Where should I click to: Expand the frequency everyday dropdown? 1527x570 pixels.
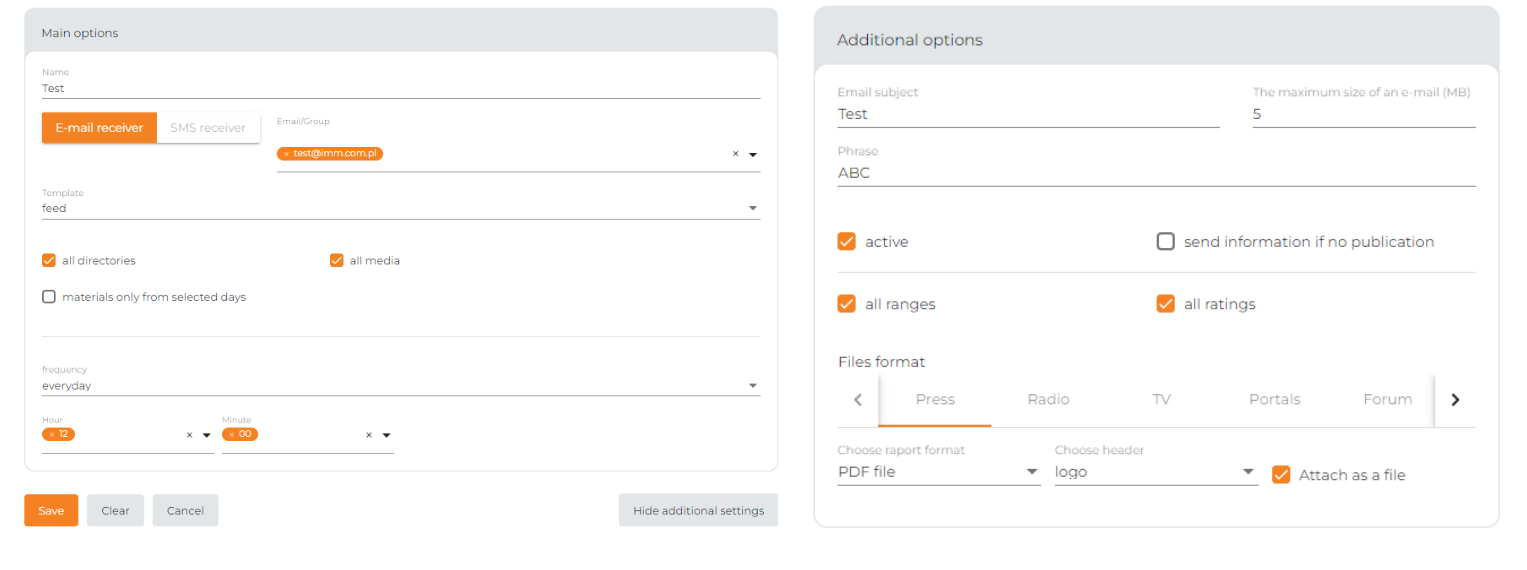401,386
